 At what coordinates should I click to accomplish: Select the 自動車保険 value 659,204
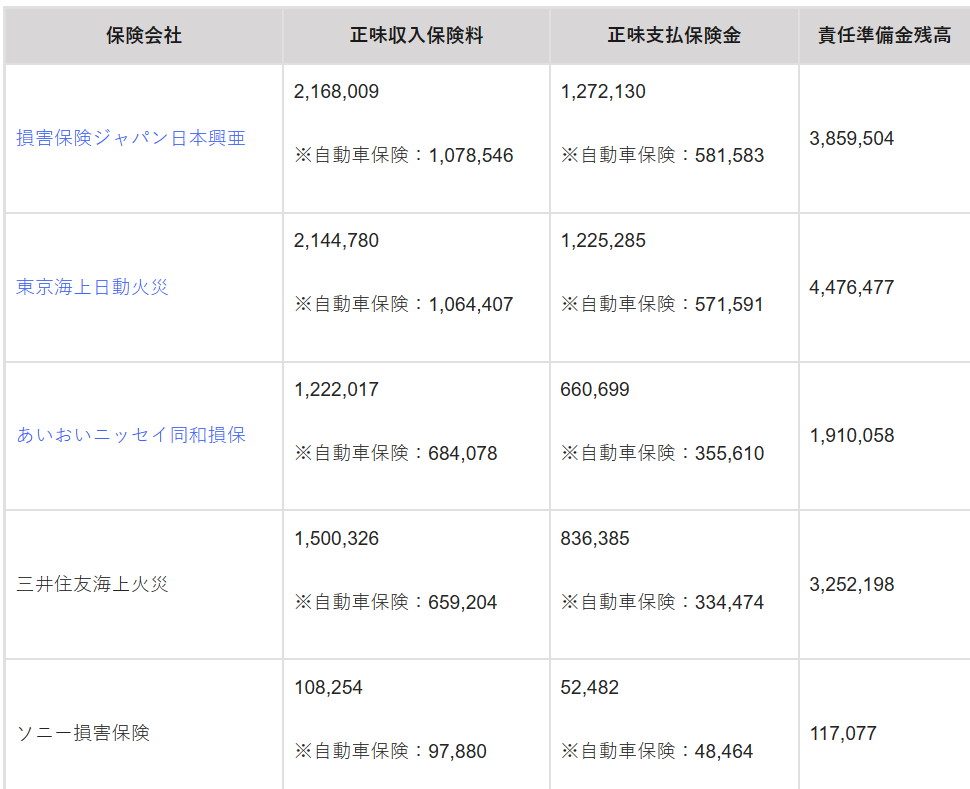point(463,603)
